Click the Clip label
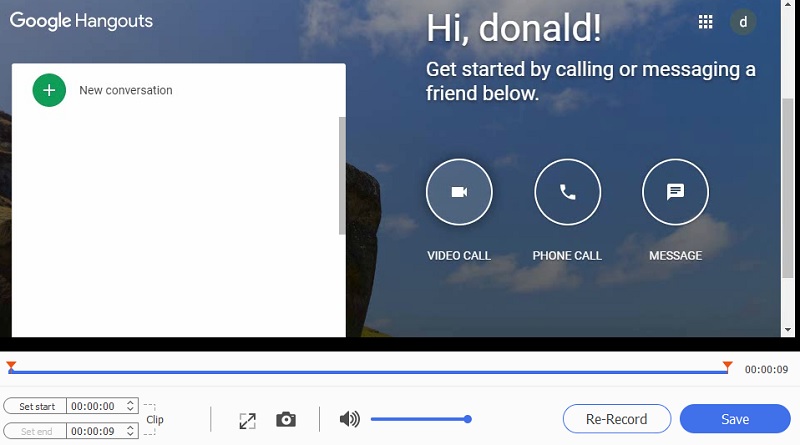Screen dimensions: 800x445 pos(155,419)
